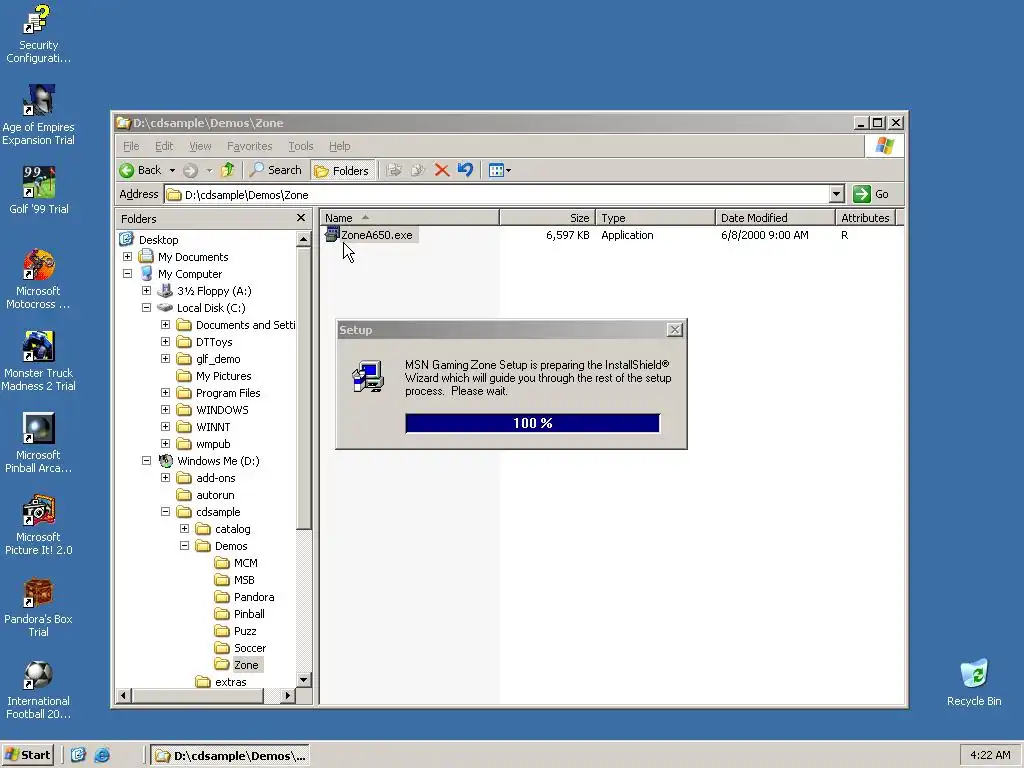Expand 3½ Floppy (A:) node
Viewport: 1024px width, 768px height.
tap(147, 291)
